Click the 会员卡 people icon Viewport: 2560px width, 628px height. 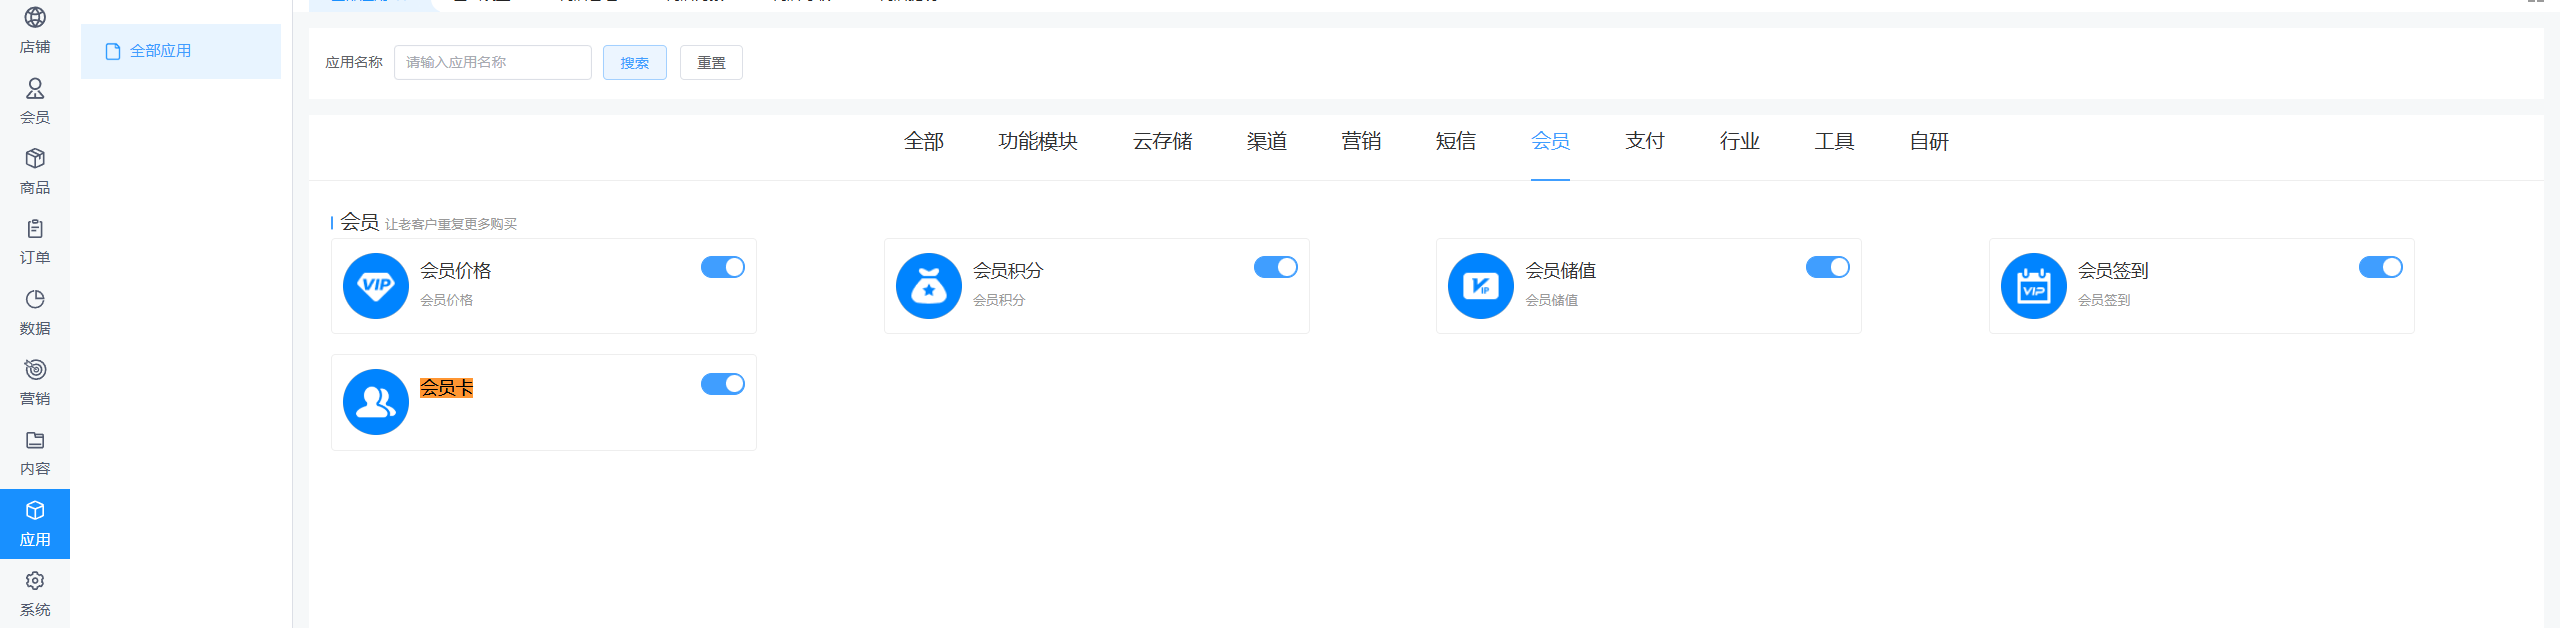376,402
